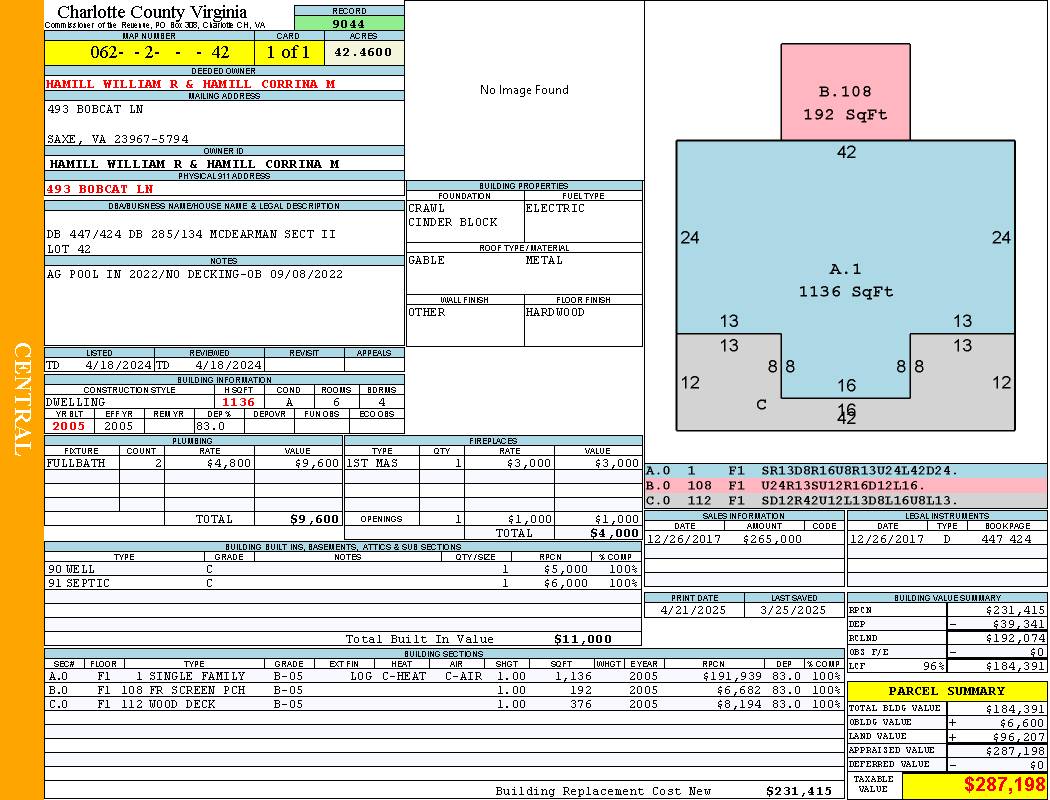The width and height of the screenshot is (1050, 800).
Task: Select deeded owner HAMILL WILLIAM R & HAMILL CORRINA M in red
Action: pos(191,84)
